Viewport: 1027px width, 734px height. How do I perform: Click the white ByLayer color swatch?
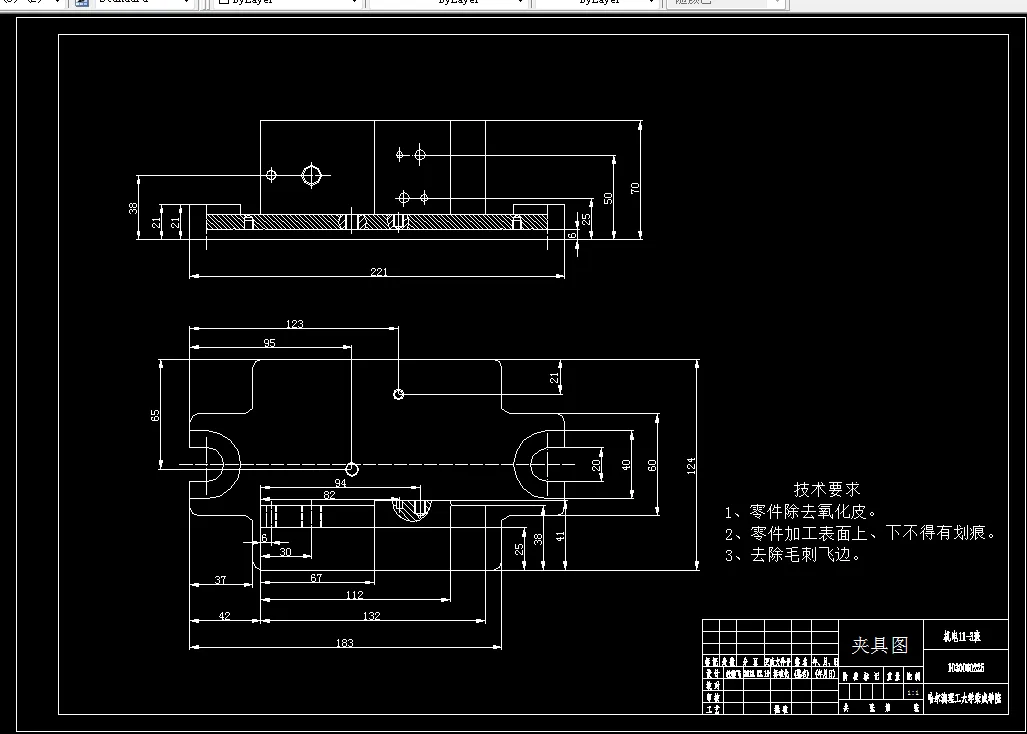pos(222,3)
